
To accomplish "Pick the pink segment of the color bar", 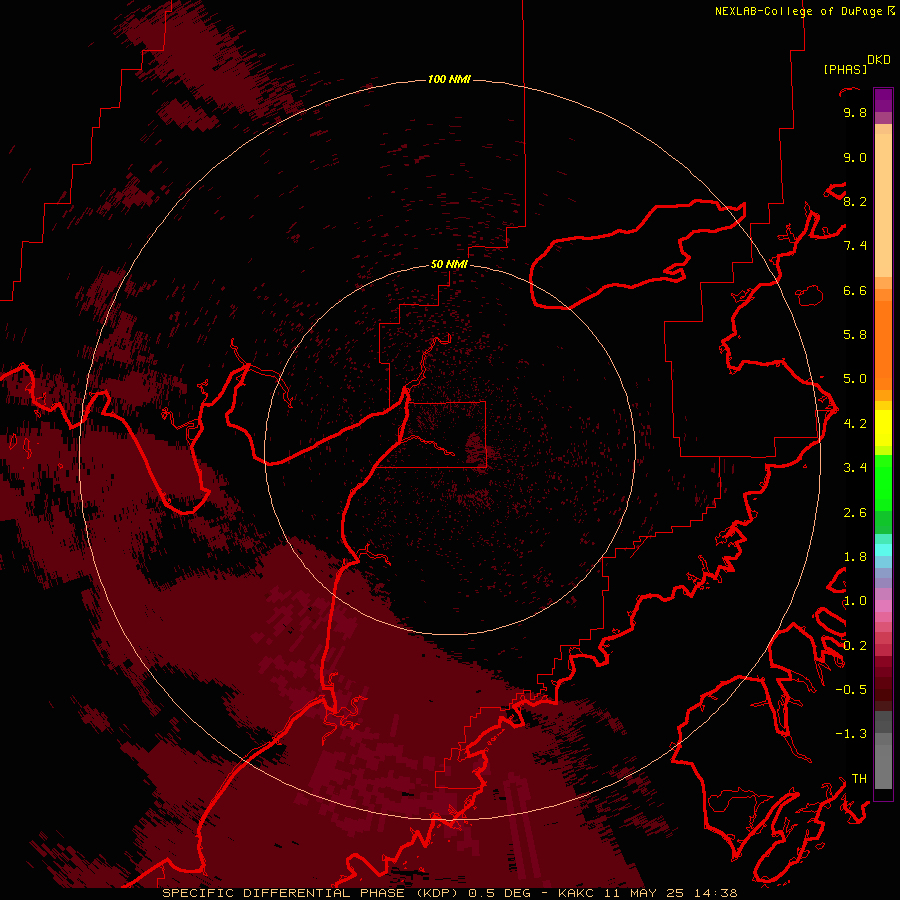I will [883, 606].
